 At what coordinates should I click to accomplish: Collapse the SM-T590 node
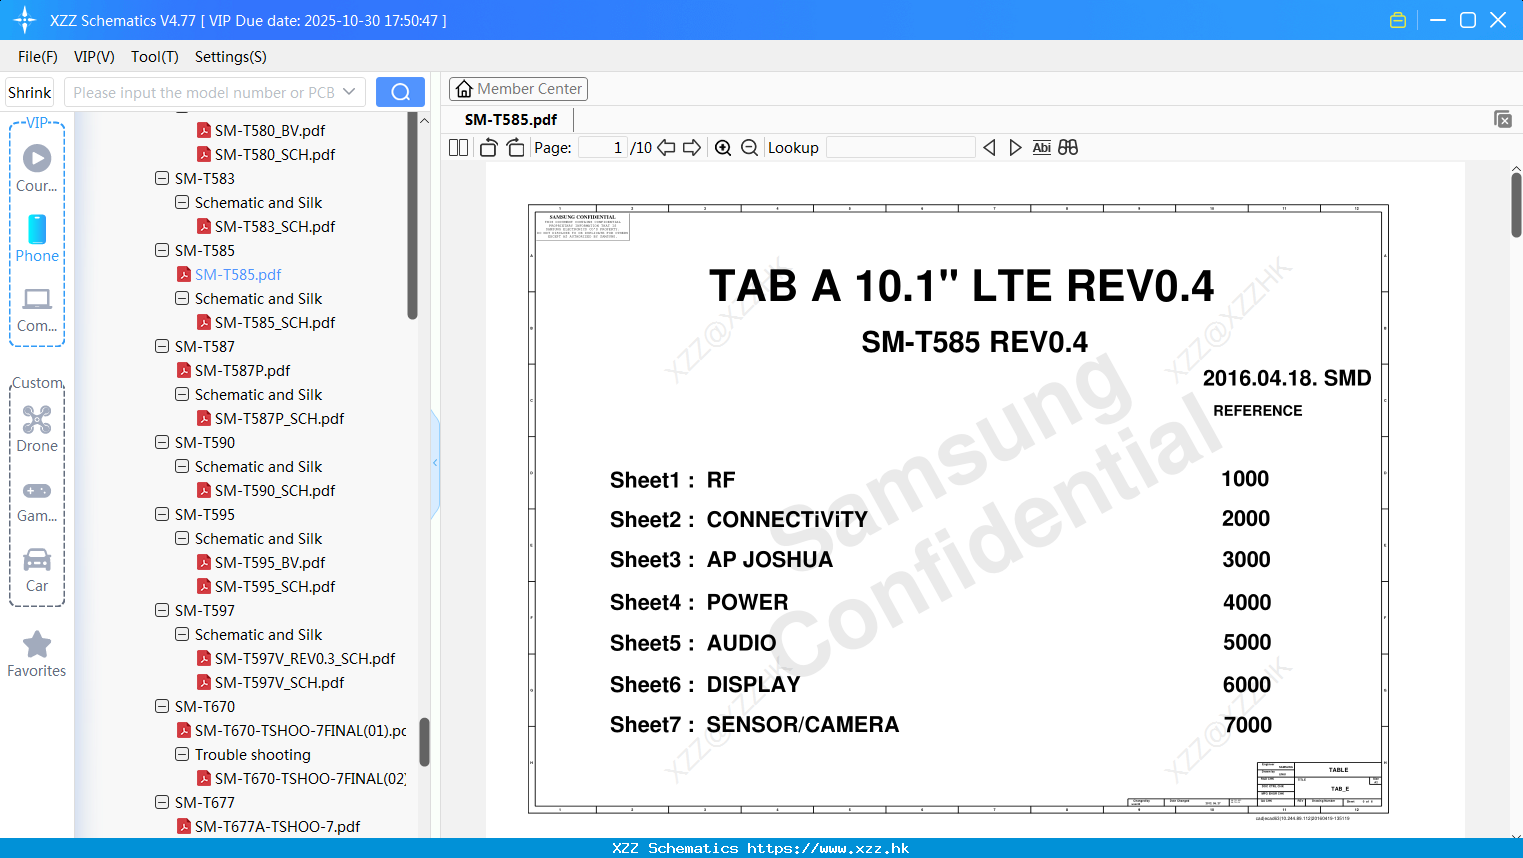pos(162,442)
